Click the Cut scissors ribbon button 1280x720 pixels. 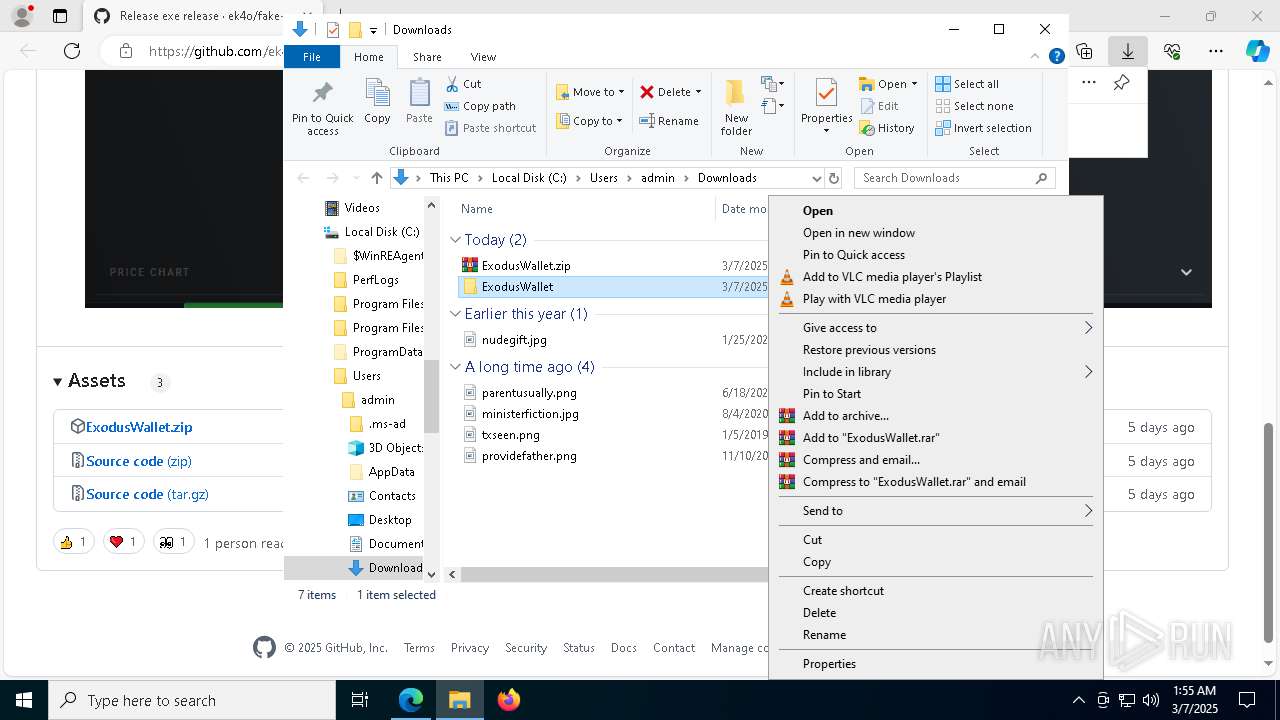pyautogui.click(x=463, y=84)
